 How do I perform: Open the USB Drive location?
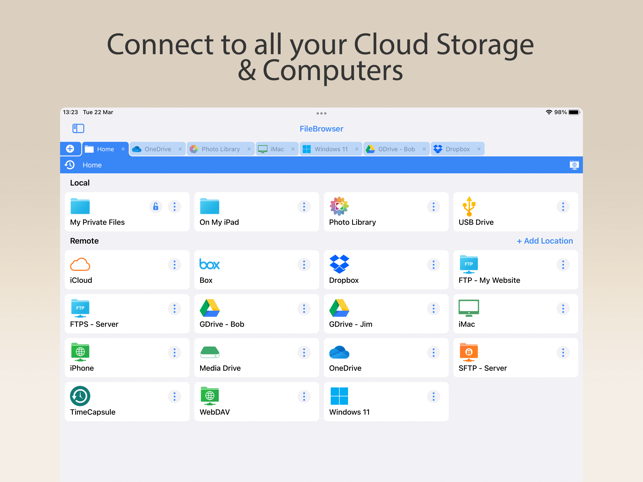click(x=515, y=212)
